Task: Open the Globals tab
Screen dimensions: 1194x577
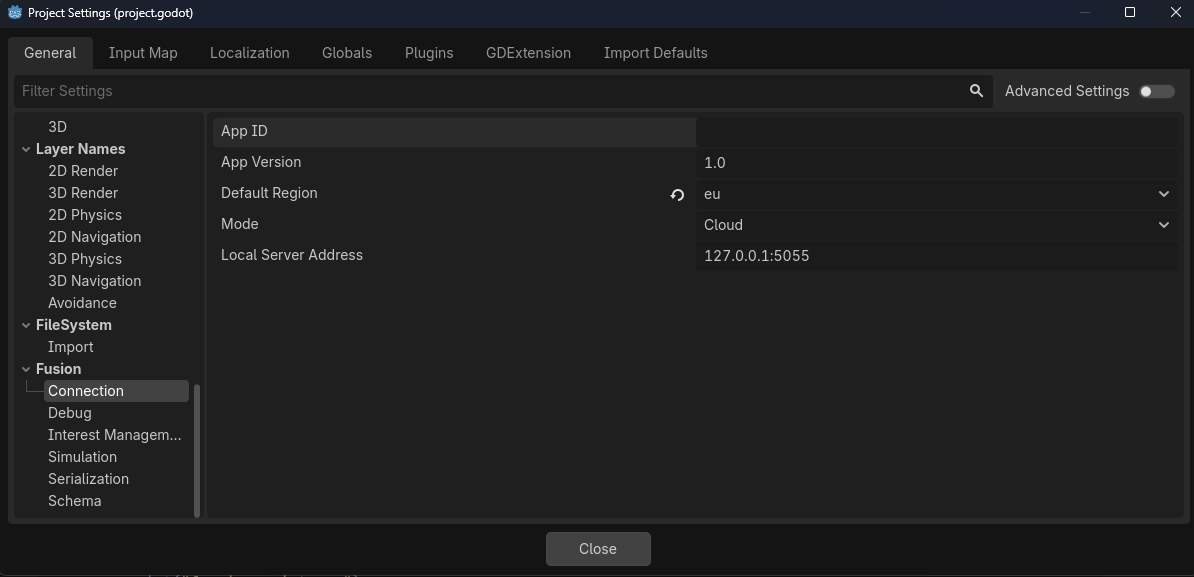Action: 347,53
